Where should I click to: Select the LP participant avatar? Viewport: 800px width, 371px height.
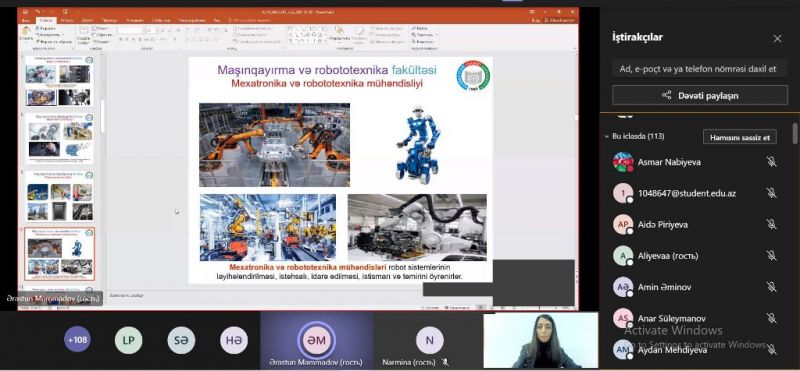(x=129, y=340)
